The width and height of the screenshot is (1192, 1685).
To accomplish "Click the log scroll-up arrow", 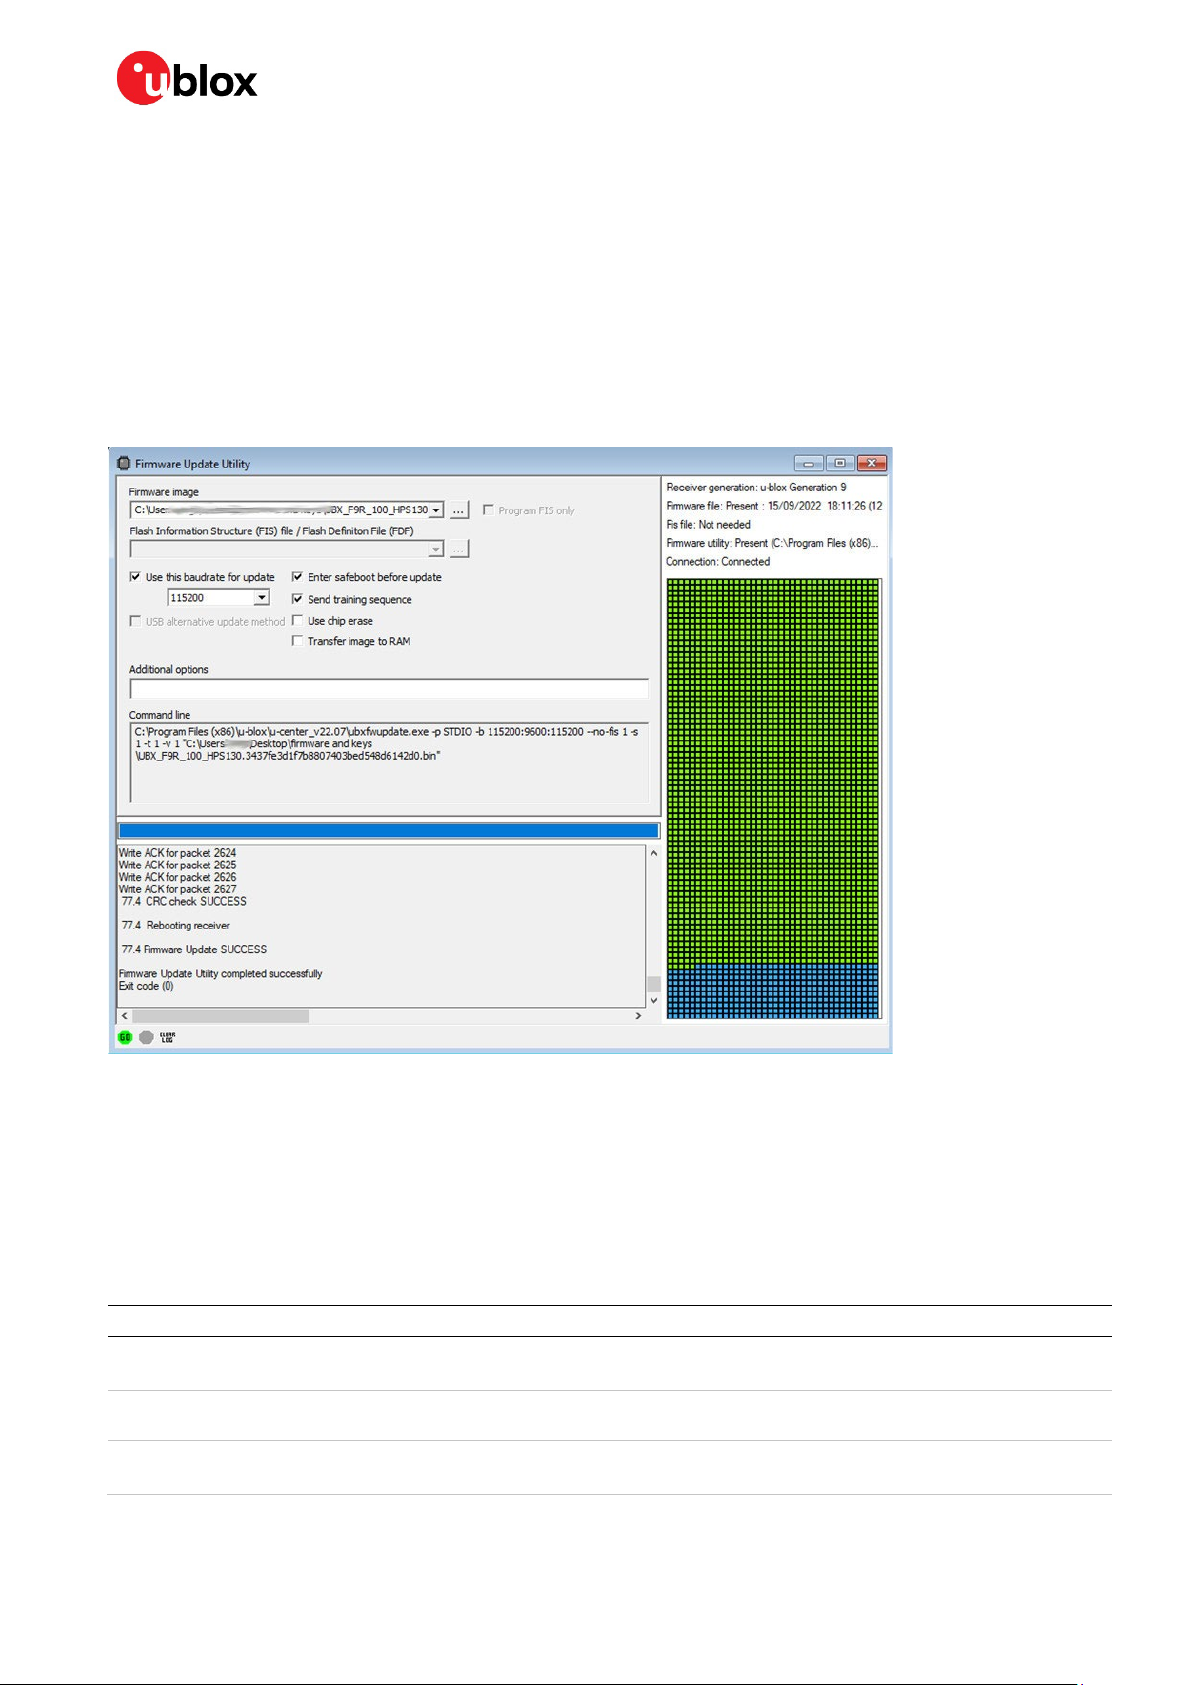I will point(654,853).
